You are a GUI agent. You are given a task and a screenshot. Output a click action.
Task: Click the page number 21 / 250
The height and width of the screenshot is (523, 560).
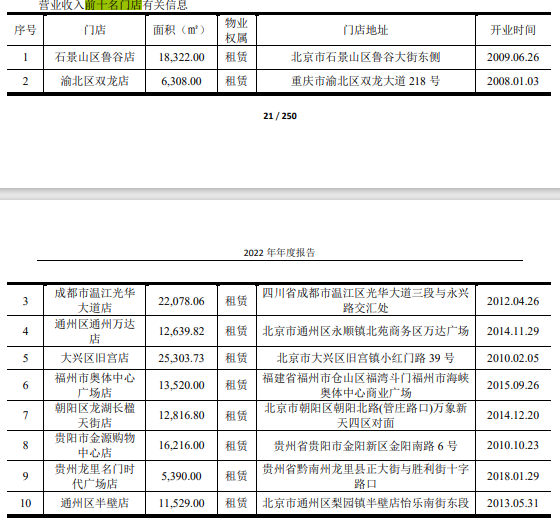(280, 116)
